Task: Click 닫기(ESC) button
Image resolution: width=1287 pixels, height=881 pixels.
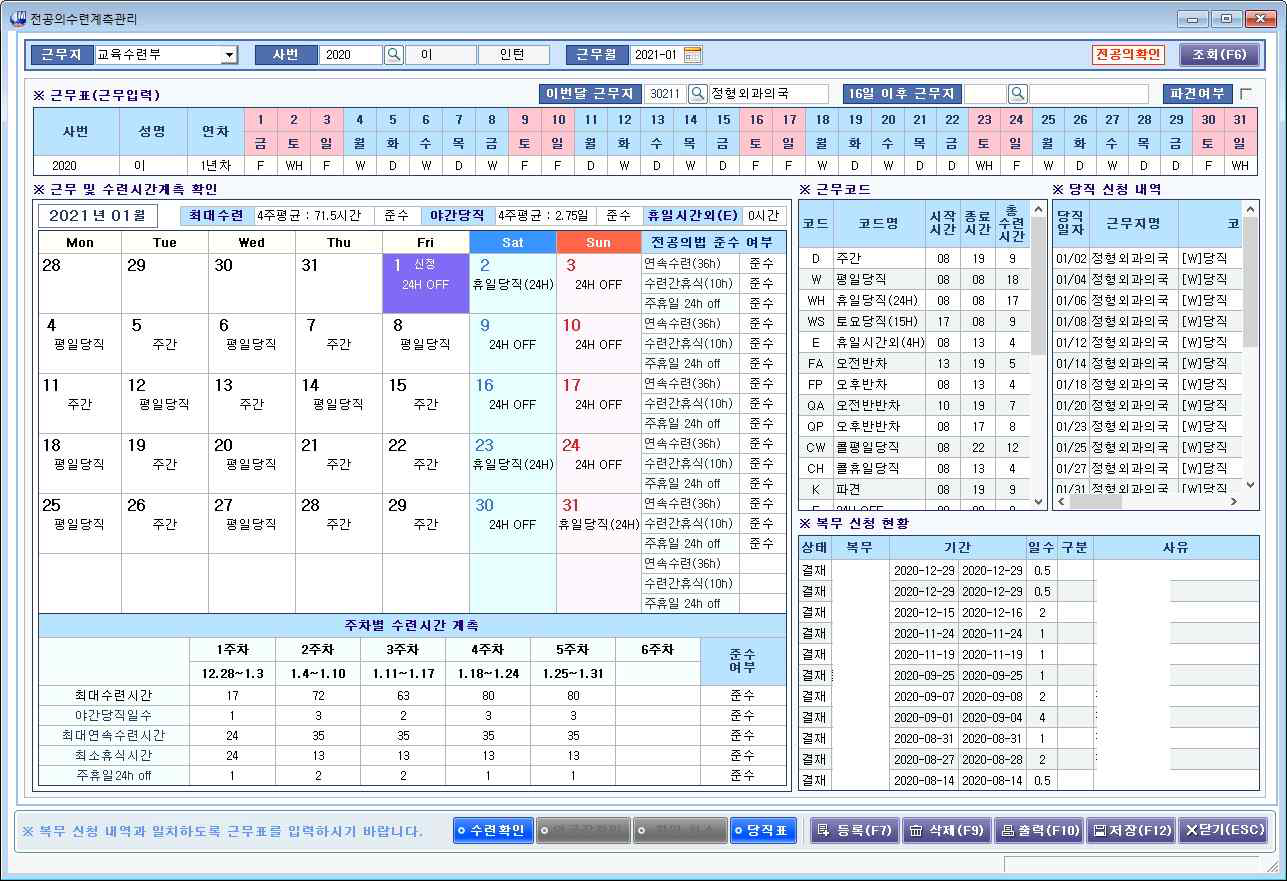Action: [x=1223, y=830]
